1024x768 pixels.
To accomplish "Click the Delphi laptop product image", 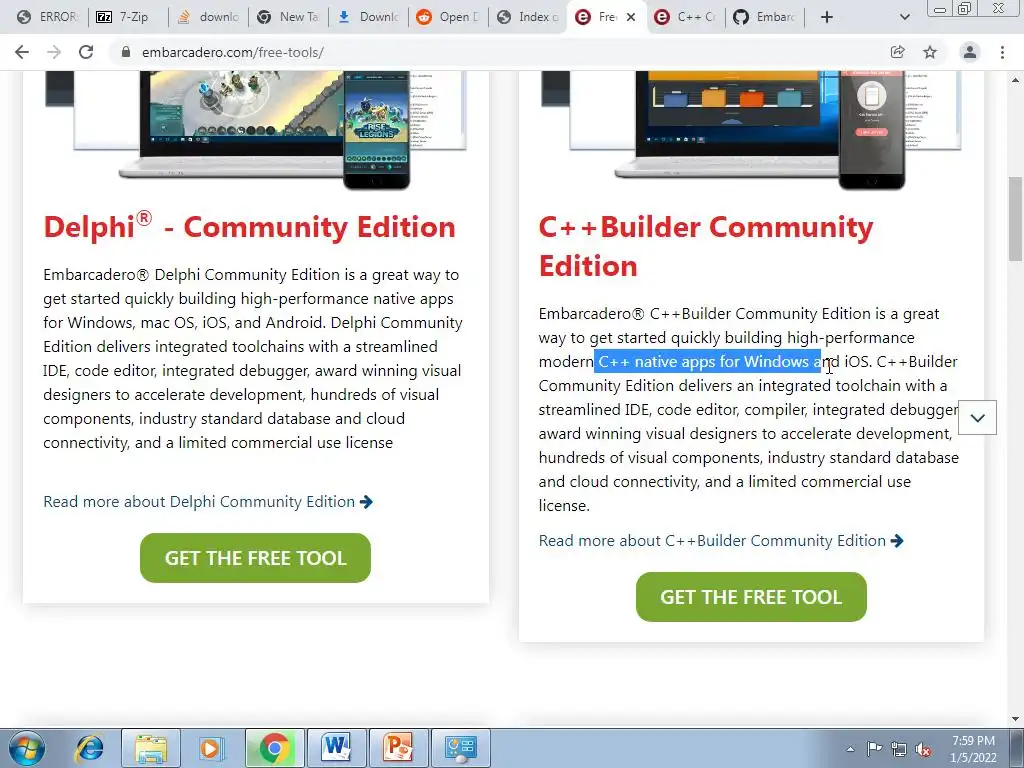I will (256, 129).
